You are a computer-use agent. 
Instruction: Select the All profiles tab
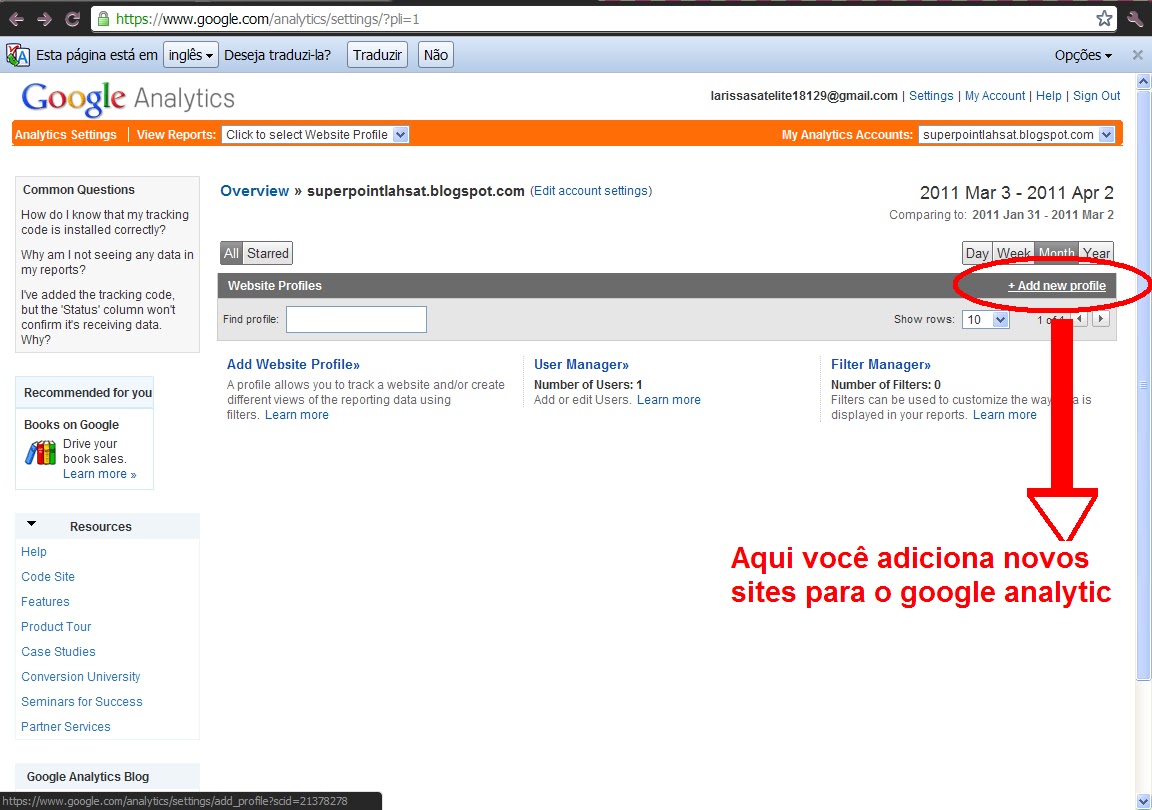(231, 254)
